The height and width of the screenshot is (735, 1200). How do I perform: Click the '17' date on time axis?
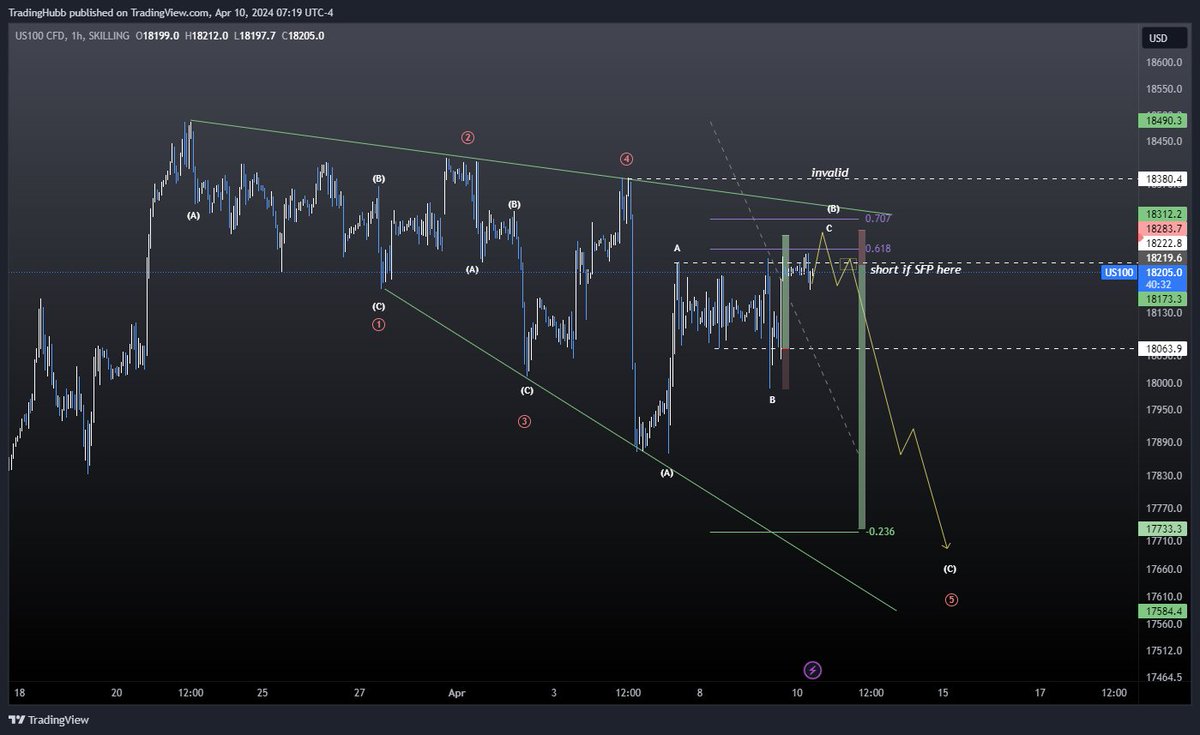[1040, 692]
